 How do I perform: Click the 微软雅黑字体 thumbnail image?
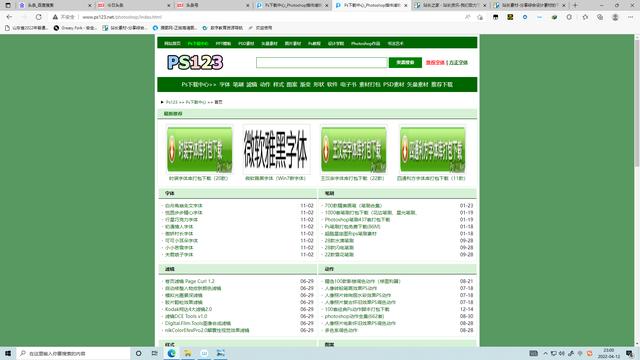(276, 149)
